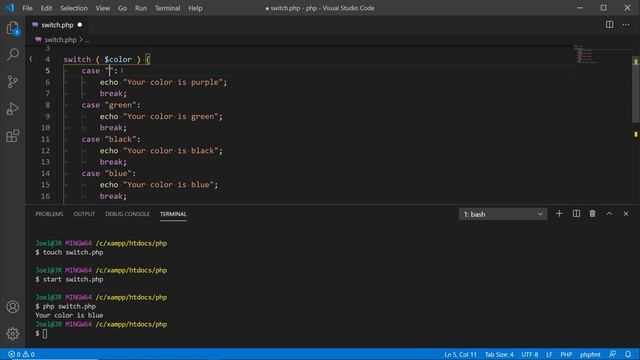Click the terminal prompt input cursor

(x=44, y=333)
